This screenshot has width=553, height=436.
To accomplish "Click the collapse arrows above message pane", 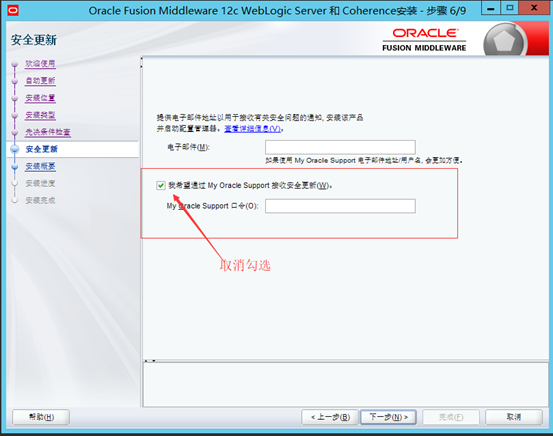I will pos(150,361).
